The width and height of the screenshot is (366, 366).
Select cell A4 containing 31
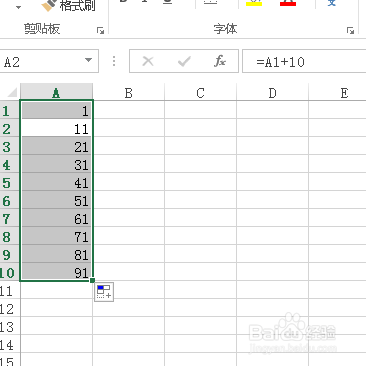[56, 164]
